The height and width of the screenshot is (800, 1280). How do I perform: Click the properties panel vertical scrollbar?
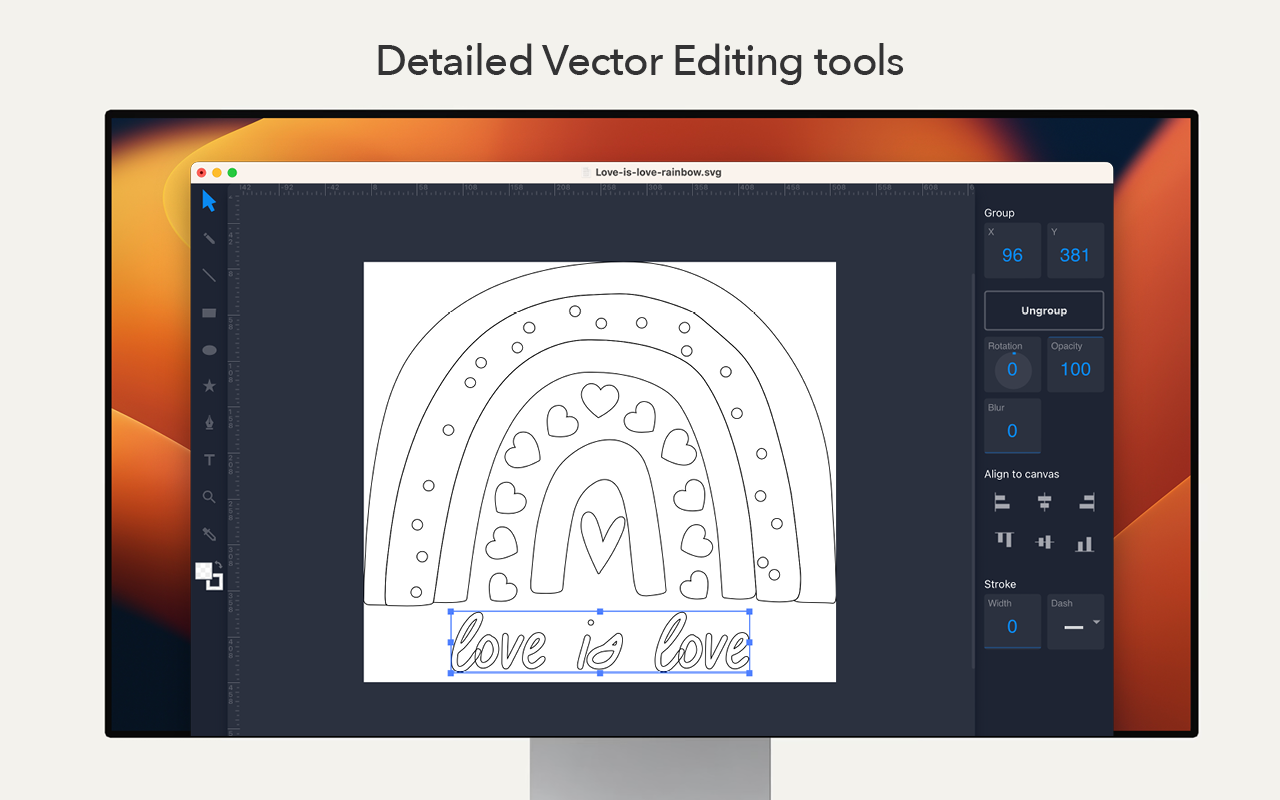tap(974, 470)
